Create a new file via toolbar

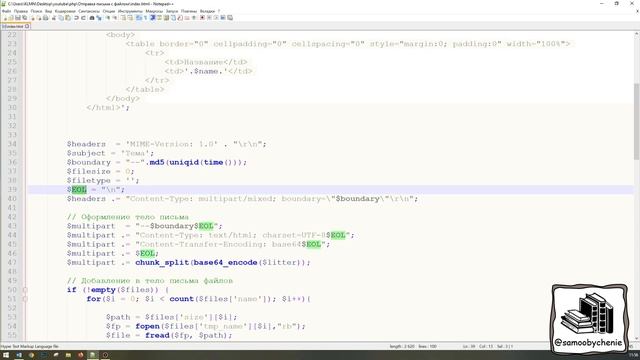click(5, 18)
